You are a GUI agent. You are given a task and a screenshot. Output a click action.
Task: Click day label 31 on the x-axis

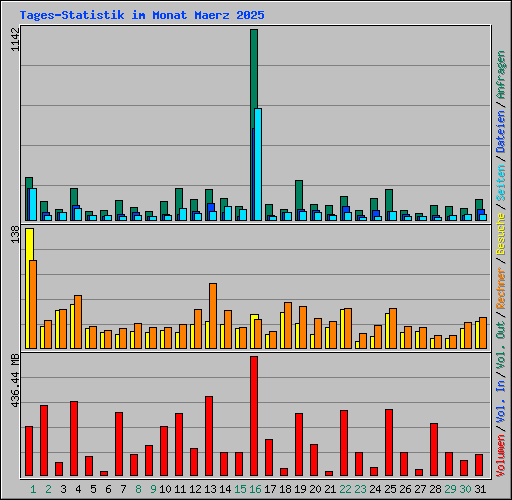point(480,489)
